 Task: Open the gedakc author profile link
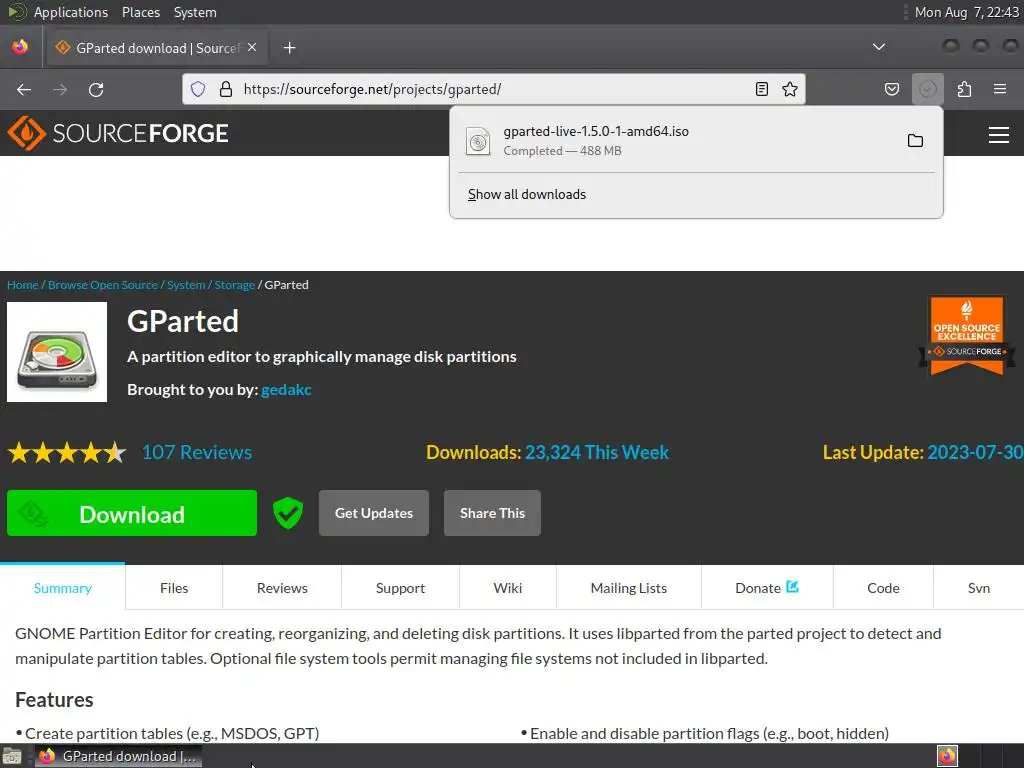click(286, 389)
